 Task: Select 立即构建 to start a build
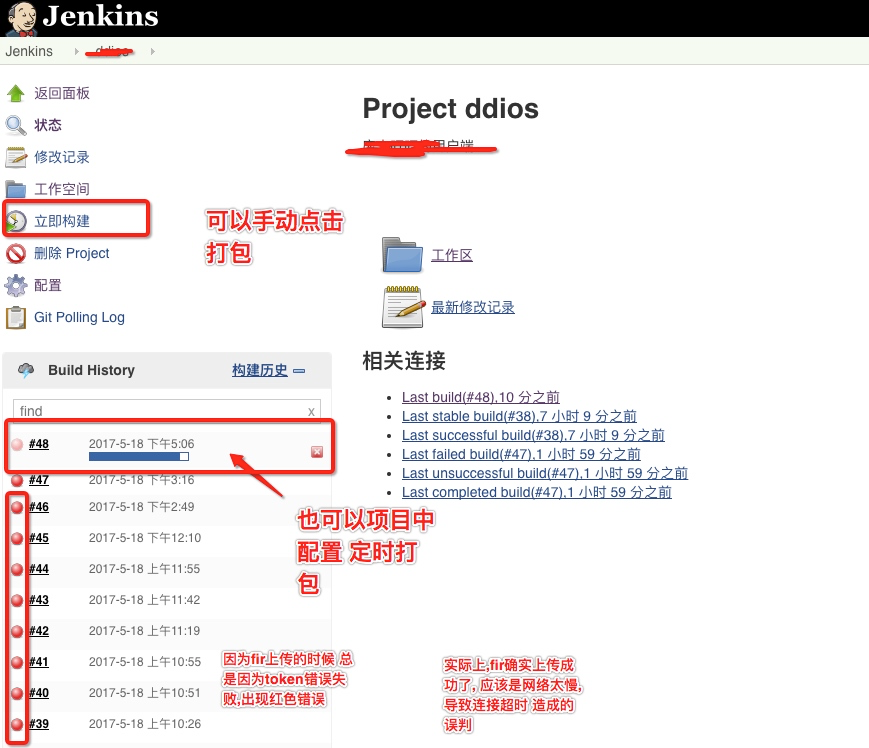click(x=62, y=221)
